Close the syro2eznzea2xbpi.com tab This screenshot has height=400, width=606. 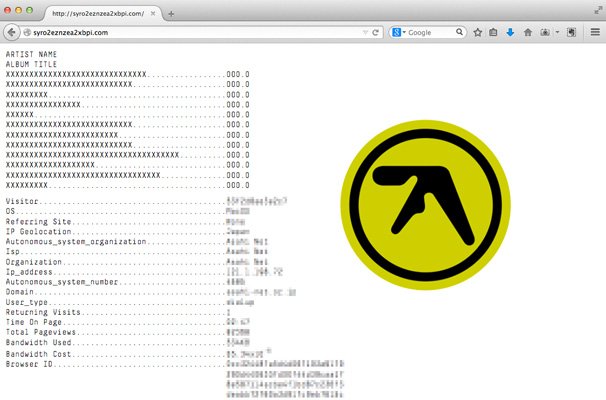click(152, 13)
